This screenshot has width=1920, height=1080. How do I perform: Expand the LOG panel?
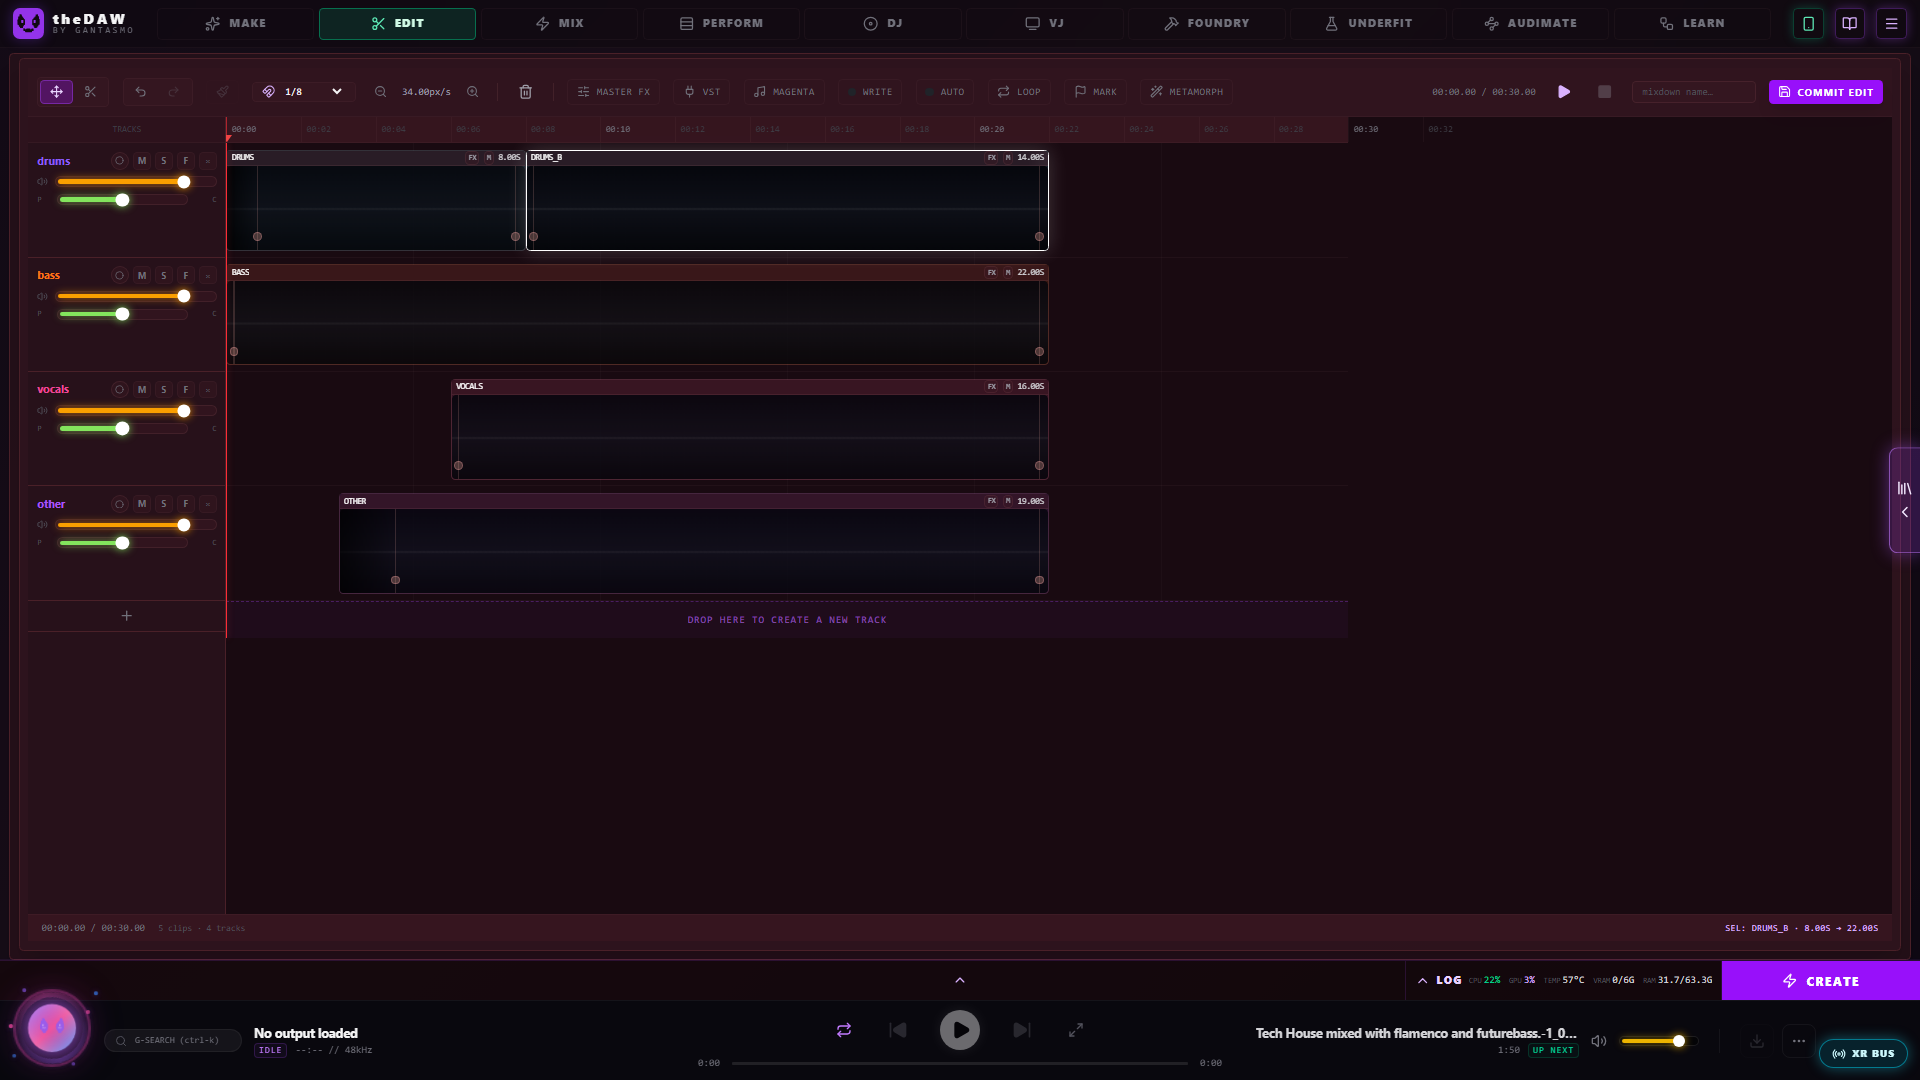pos(1440,980)
